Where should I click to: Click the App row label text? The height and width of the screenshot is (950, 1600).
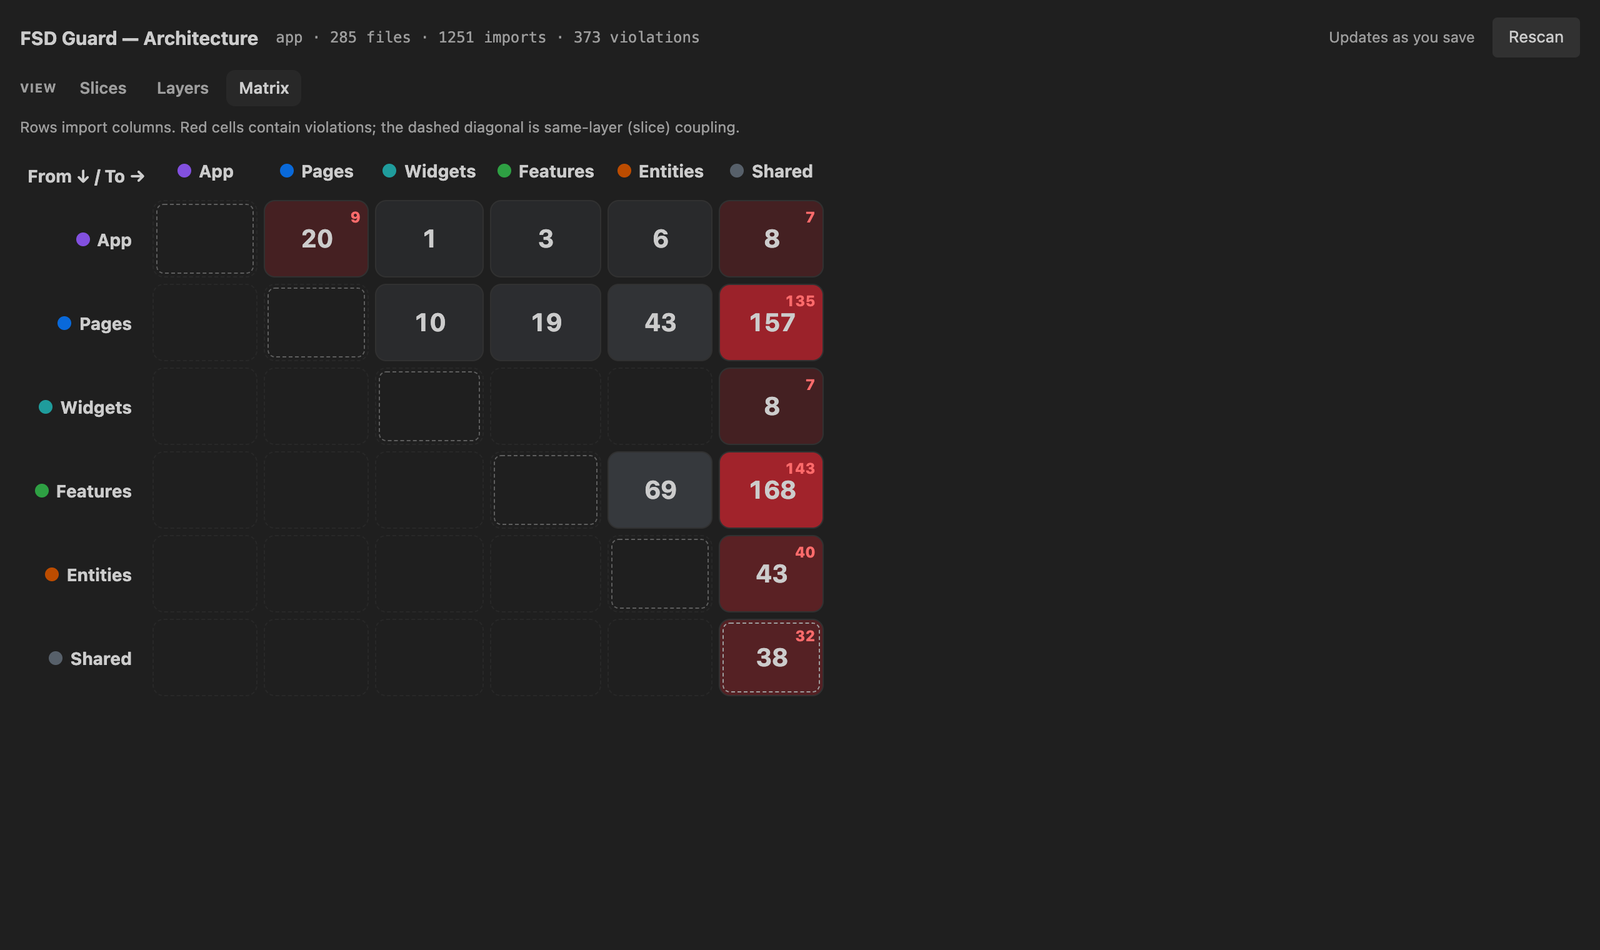coord(114,240)
